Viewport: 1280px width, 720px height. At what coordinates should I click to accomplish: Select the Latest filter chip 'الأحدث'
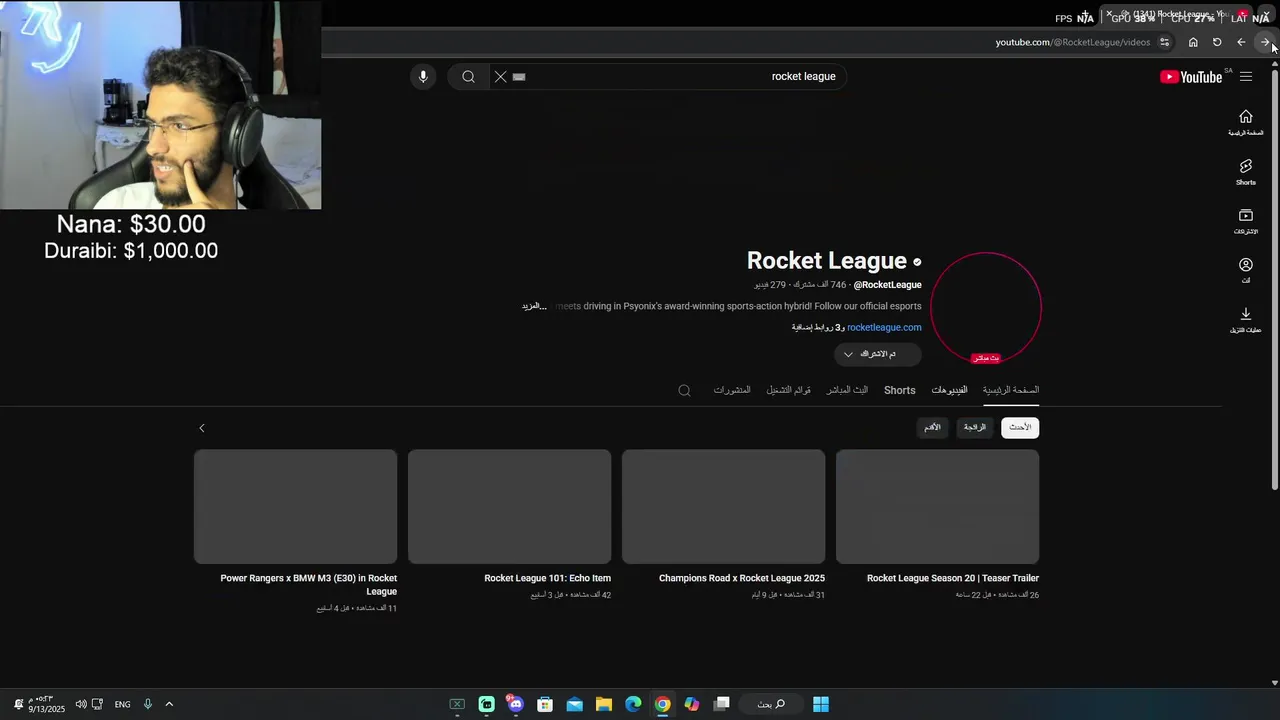coord(1020,427)
